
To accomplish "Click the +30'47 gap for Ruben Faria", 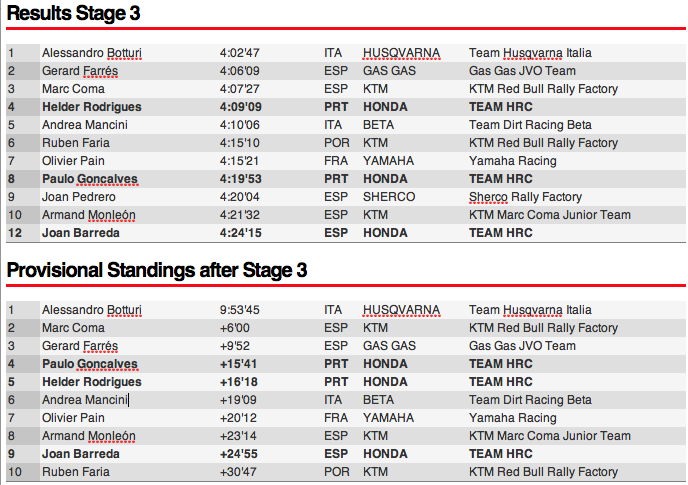I will (239, 472).
